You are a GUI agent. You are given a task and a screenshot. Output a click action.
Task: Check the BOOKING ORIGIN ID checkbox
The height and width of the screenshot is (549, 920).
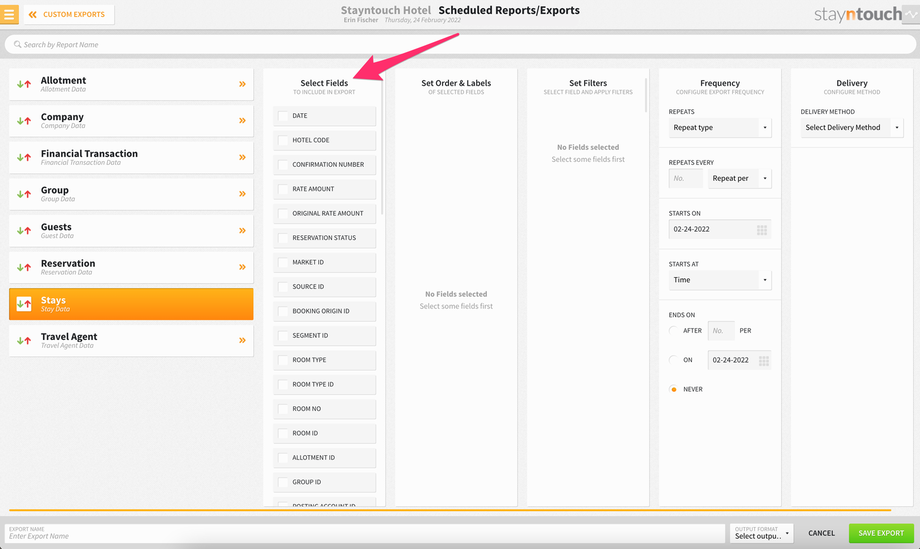pyautogui.click(x=283, y=311)
